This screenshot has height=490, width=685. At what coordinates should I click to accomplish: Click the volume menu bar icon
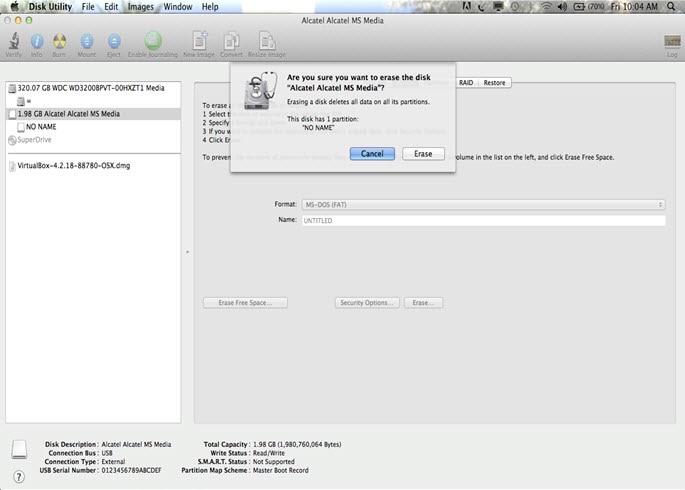pos(562,6)
